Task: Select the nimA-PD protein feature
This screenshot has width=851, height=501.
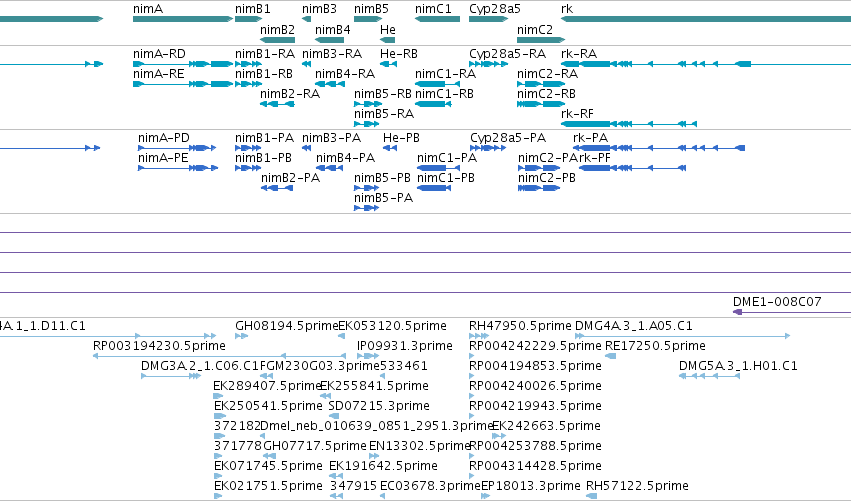Action: [x=177, y=148]
